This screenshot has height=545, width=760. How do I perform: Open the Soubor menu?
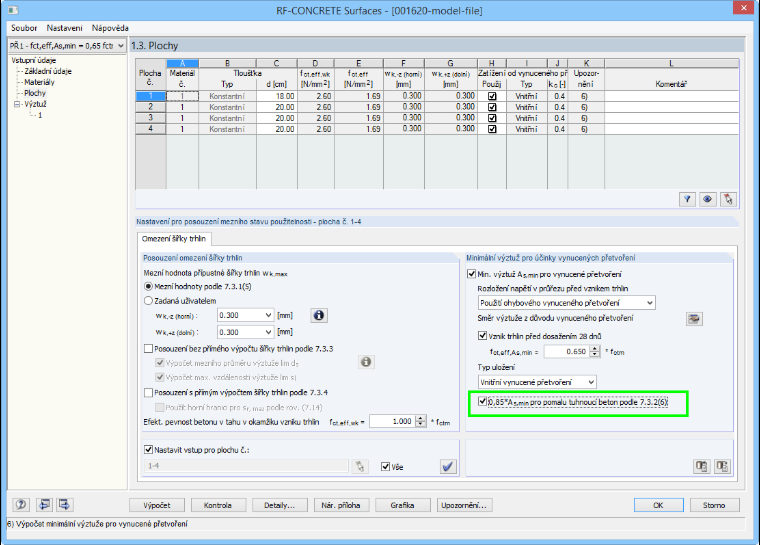(24, 28)
